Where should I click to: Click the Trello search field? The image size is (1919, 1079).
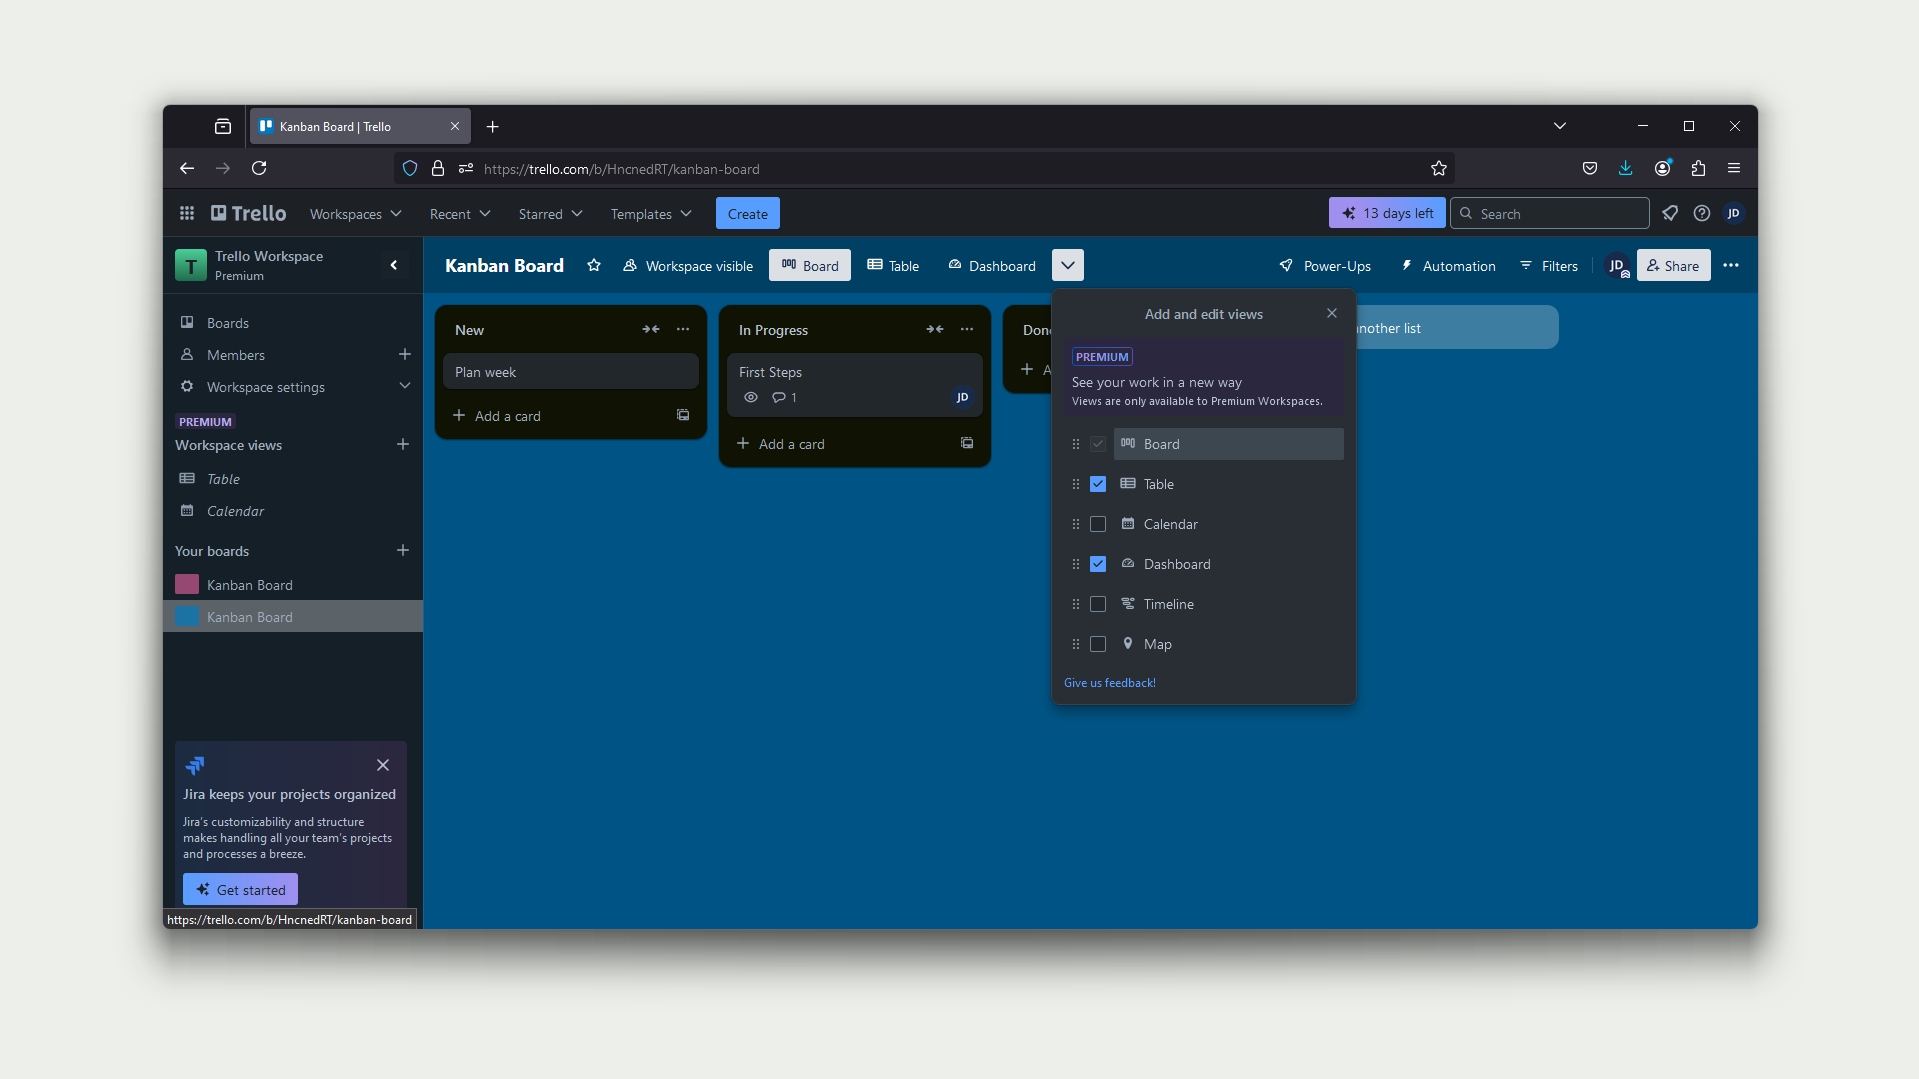(1550, 213)
